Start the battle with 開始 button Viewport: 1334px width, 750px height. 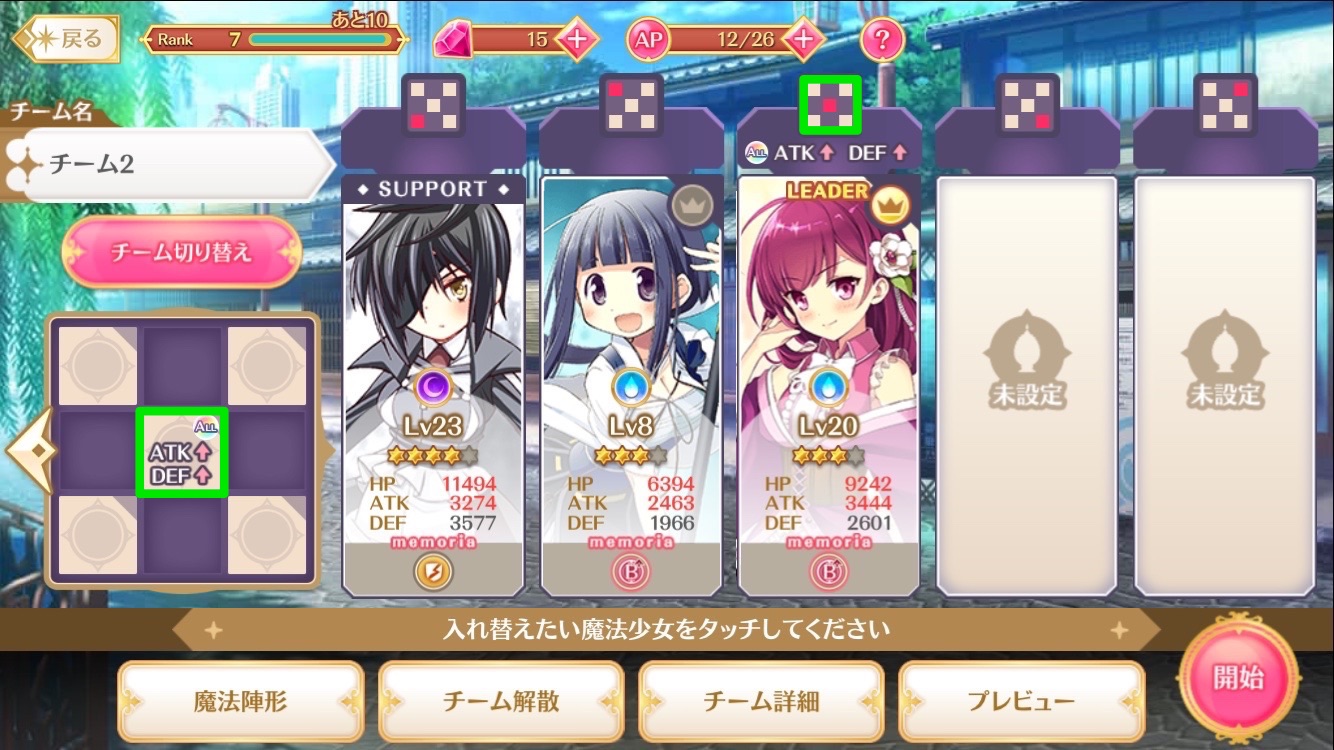click(1238, 677)
